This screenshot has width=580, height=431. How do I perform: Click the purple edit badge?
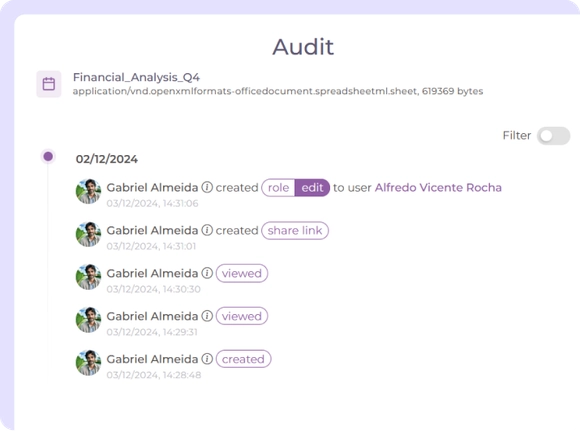point(312,188)
